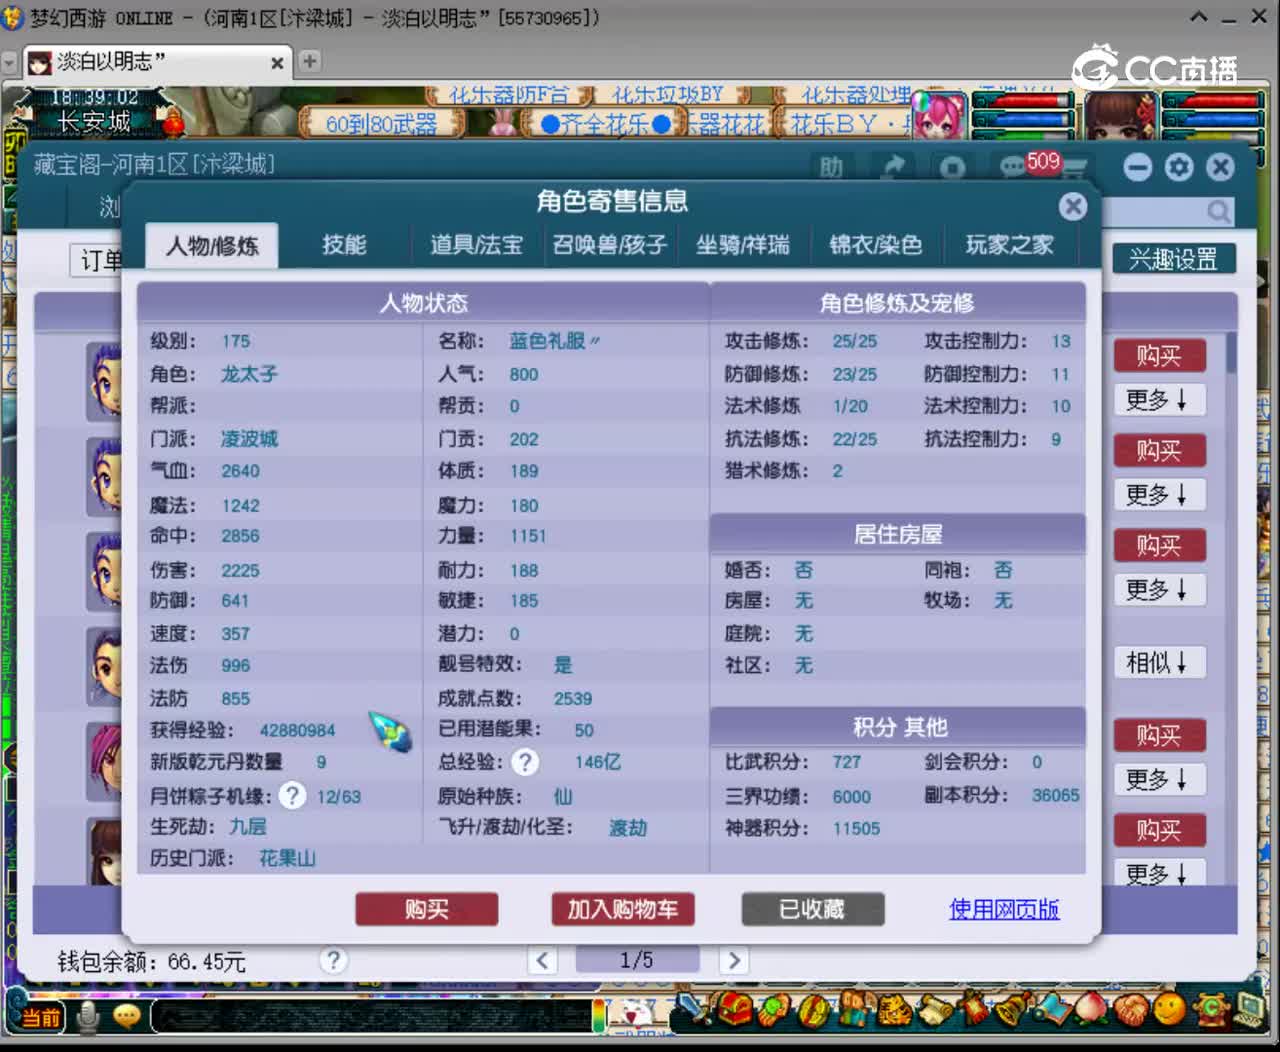
Task: Click the brown-haired character portrait at top right
Action: 1121,117
